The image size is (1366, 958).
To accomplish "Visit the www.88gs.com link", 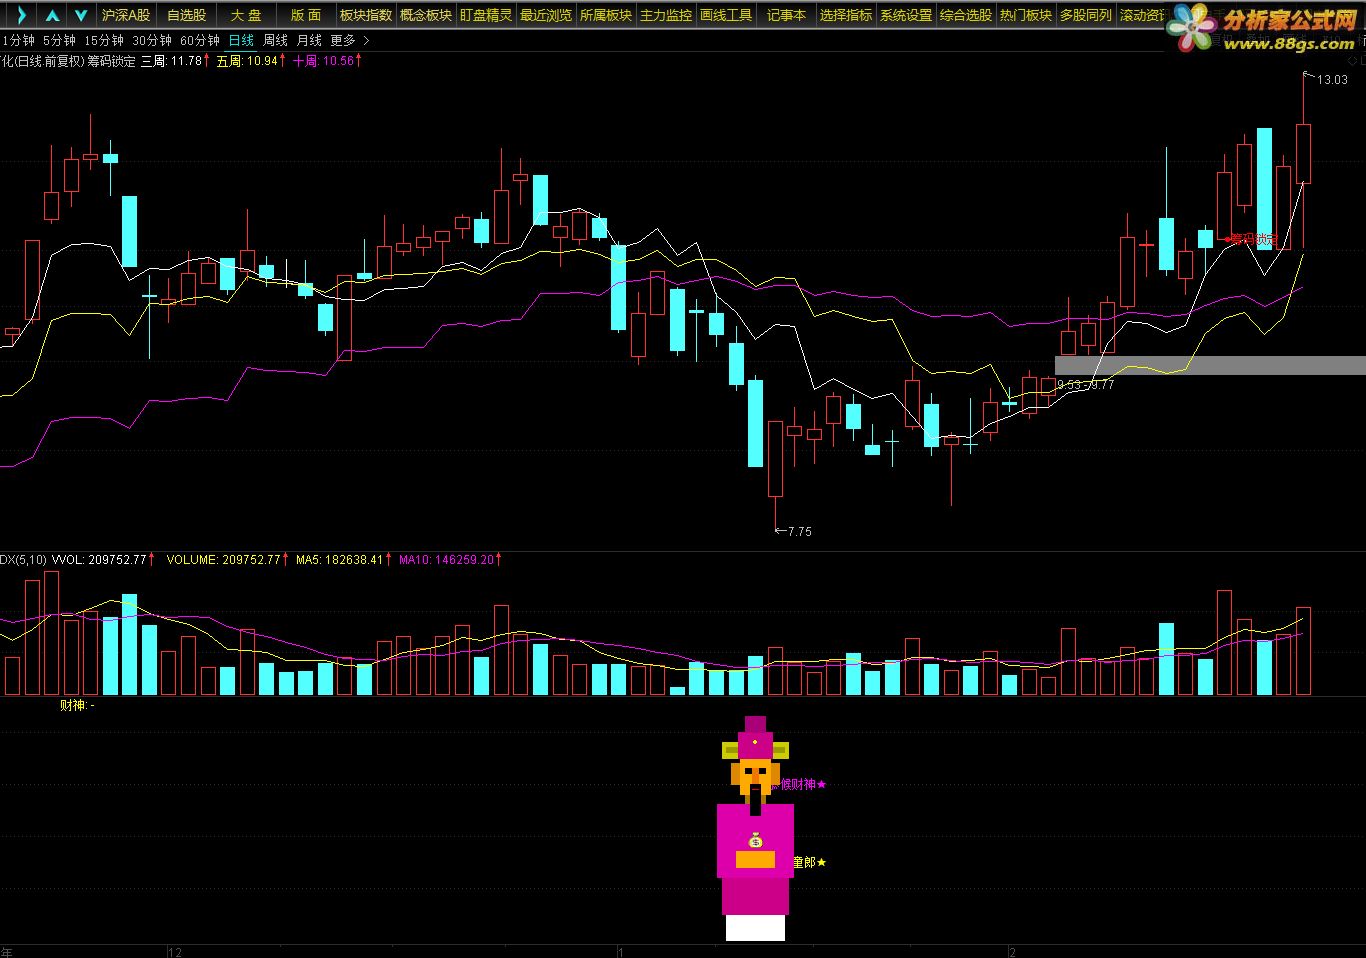I will (x=1288, y=44).
